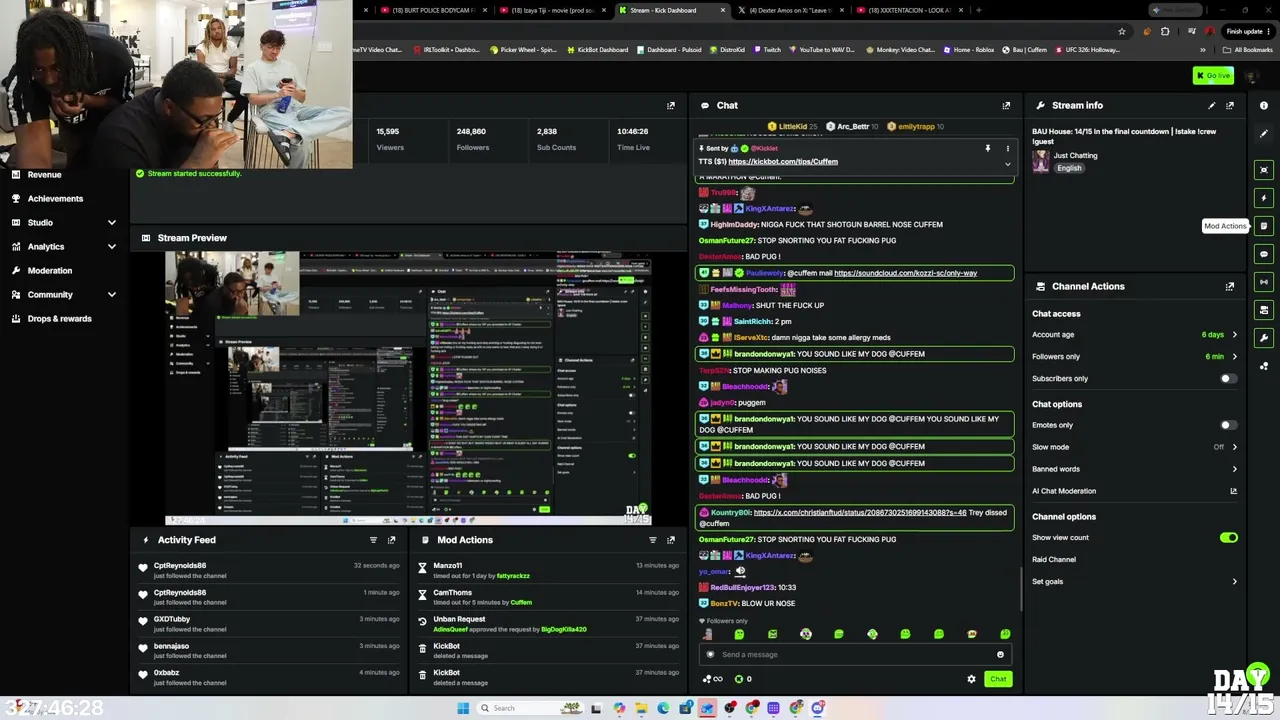Click the pencil icon in right sidebar

[1264, 134]
